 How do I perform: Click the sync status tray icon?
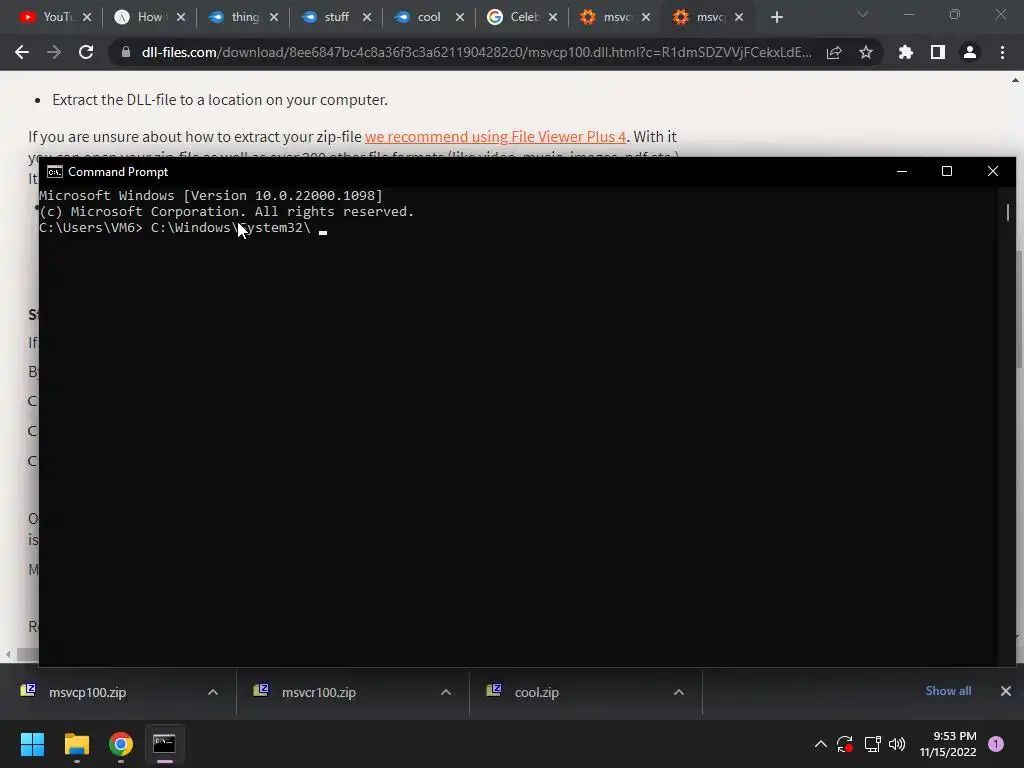pyautogui.click(x=845, y=744)
